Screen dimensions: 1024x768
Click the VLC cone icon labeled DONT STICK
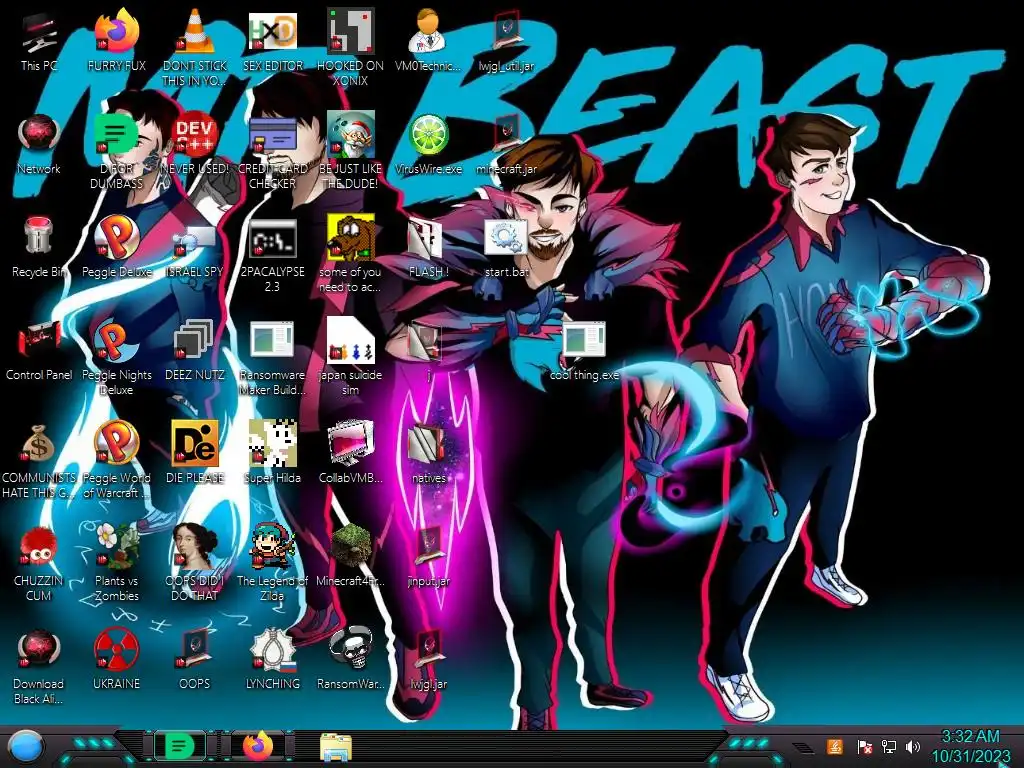195,31
